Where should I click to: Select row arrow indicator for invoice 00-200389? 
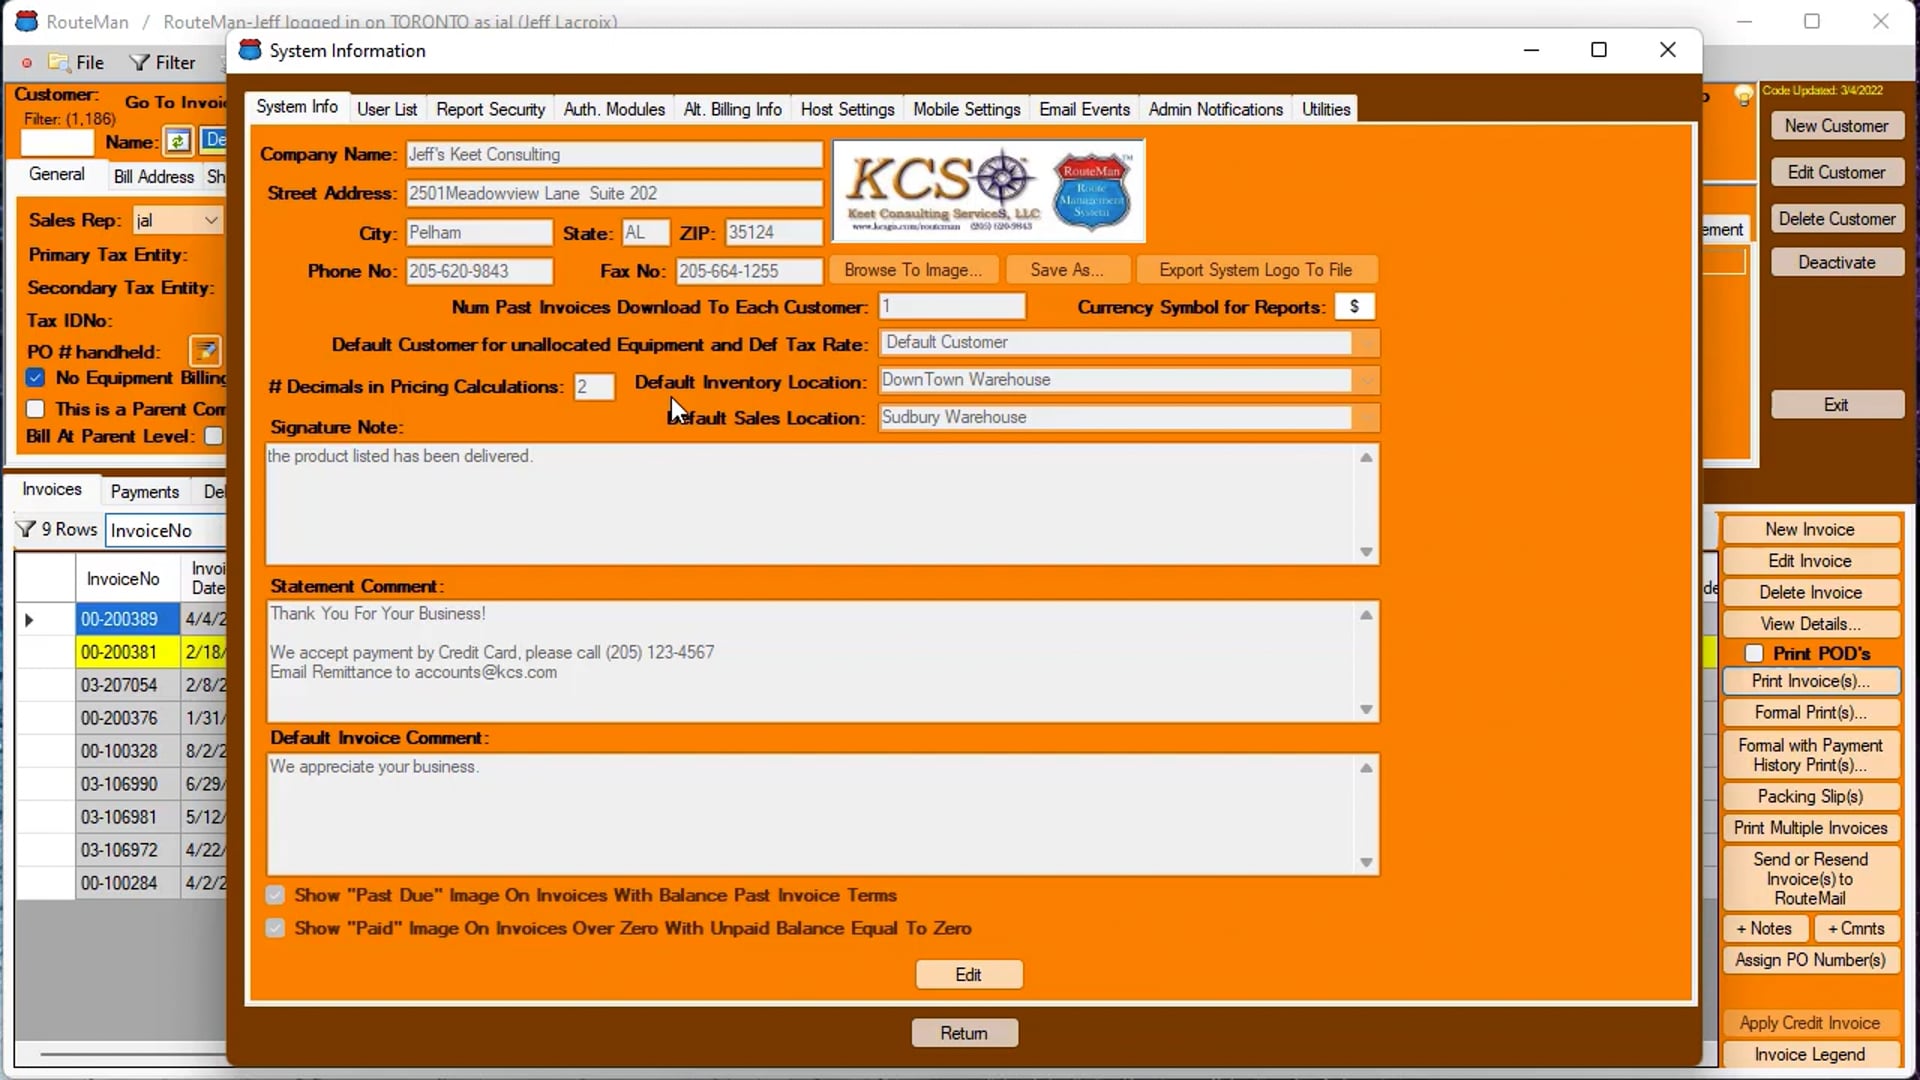click(x=29, y=620)
